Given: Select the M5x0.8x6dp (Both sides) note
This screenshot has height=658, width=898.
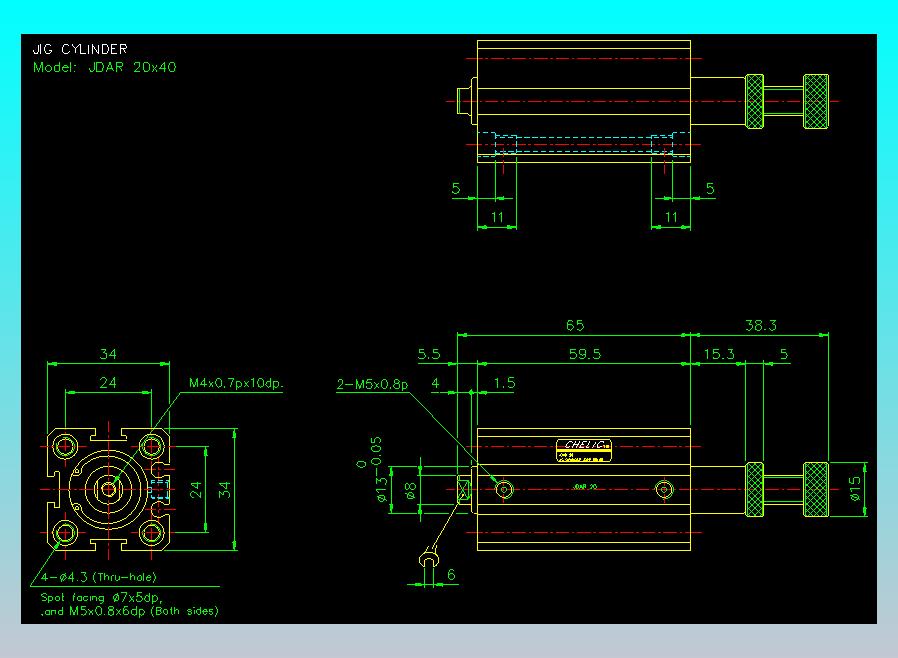Looking at the screenshot, I should (x=144, y=611).
